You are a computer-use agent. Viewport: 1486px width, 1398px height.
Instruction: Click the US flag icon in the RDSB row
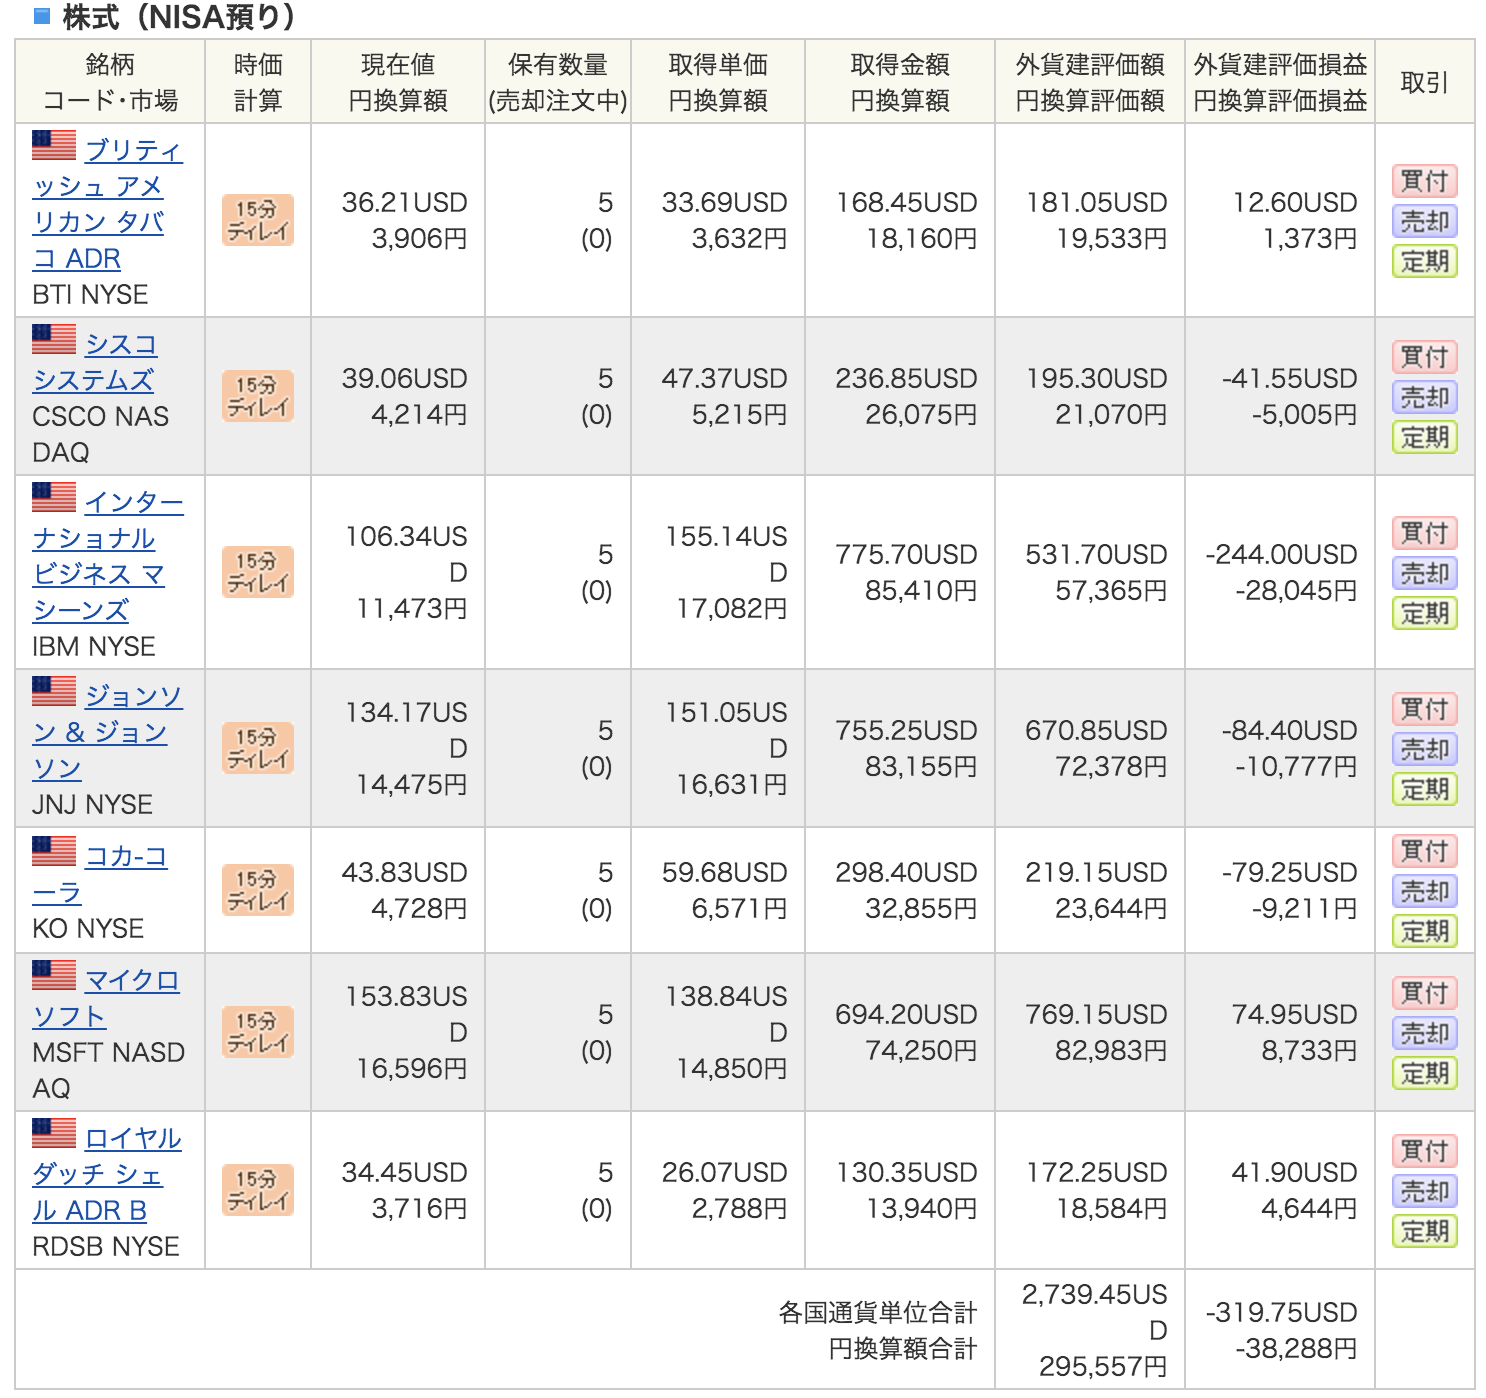coord(54,1134)
